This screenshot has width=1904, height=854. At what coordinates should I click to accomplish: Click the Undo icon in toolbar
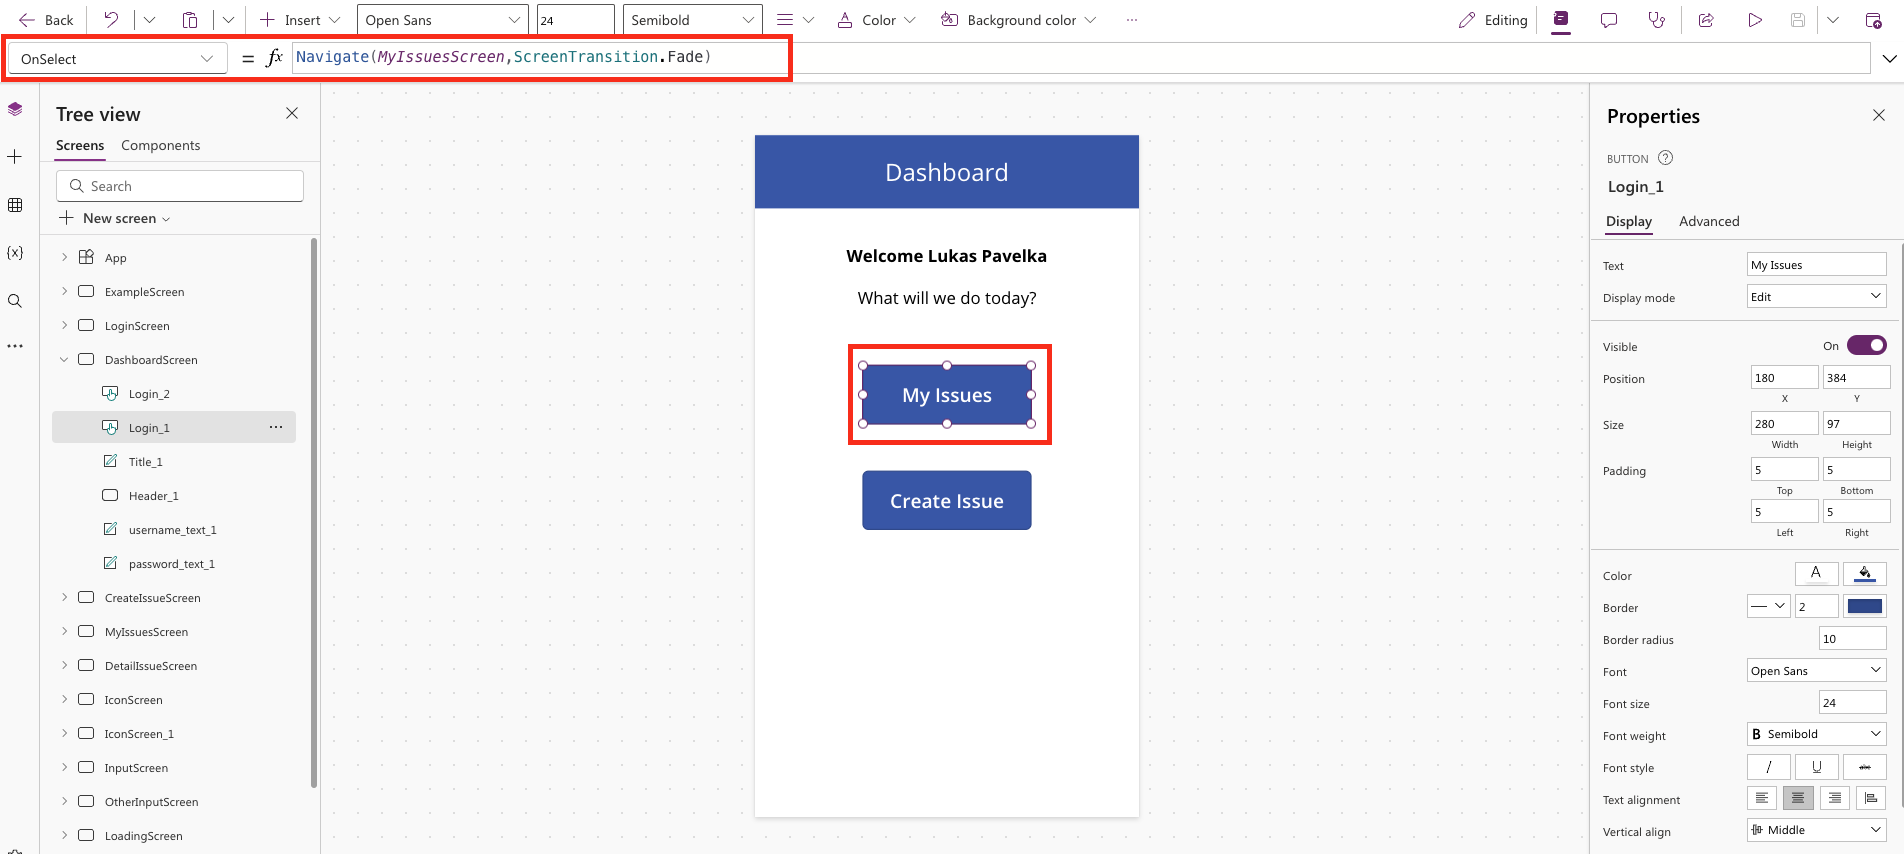coord(111,20)
